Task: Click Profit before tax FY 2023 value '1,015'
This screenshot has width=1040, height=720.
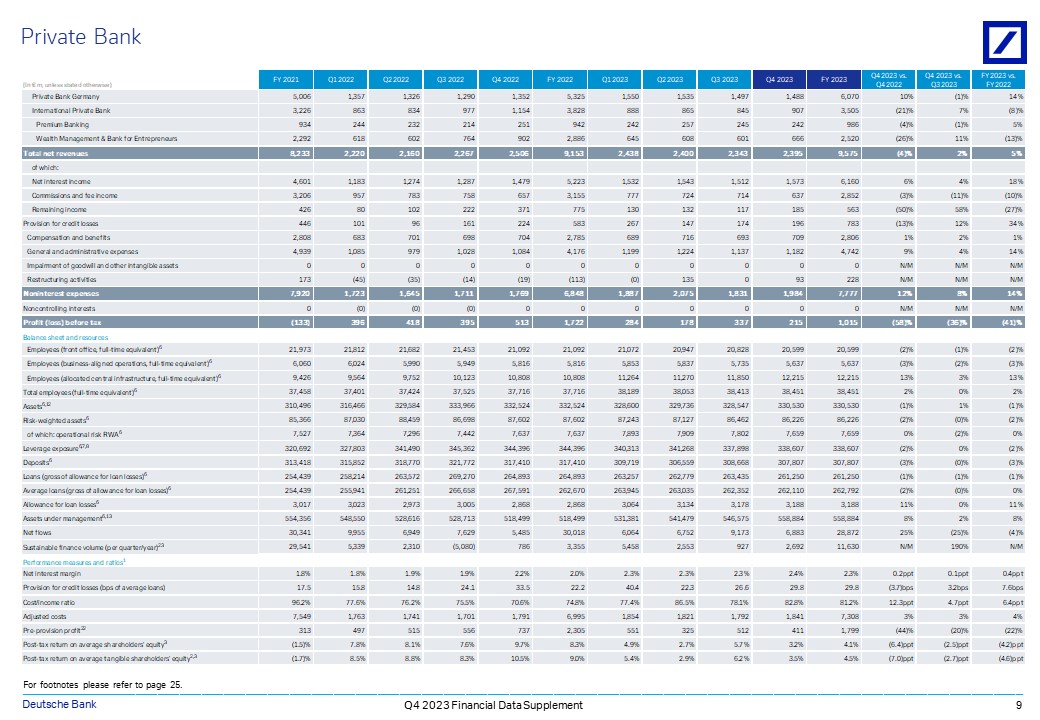Action: (848, 323)
